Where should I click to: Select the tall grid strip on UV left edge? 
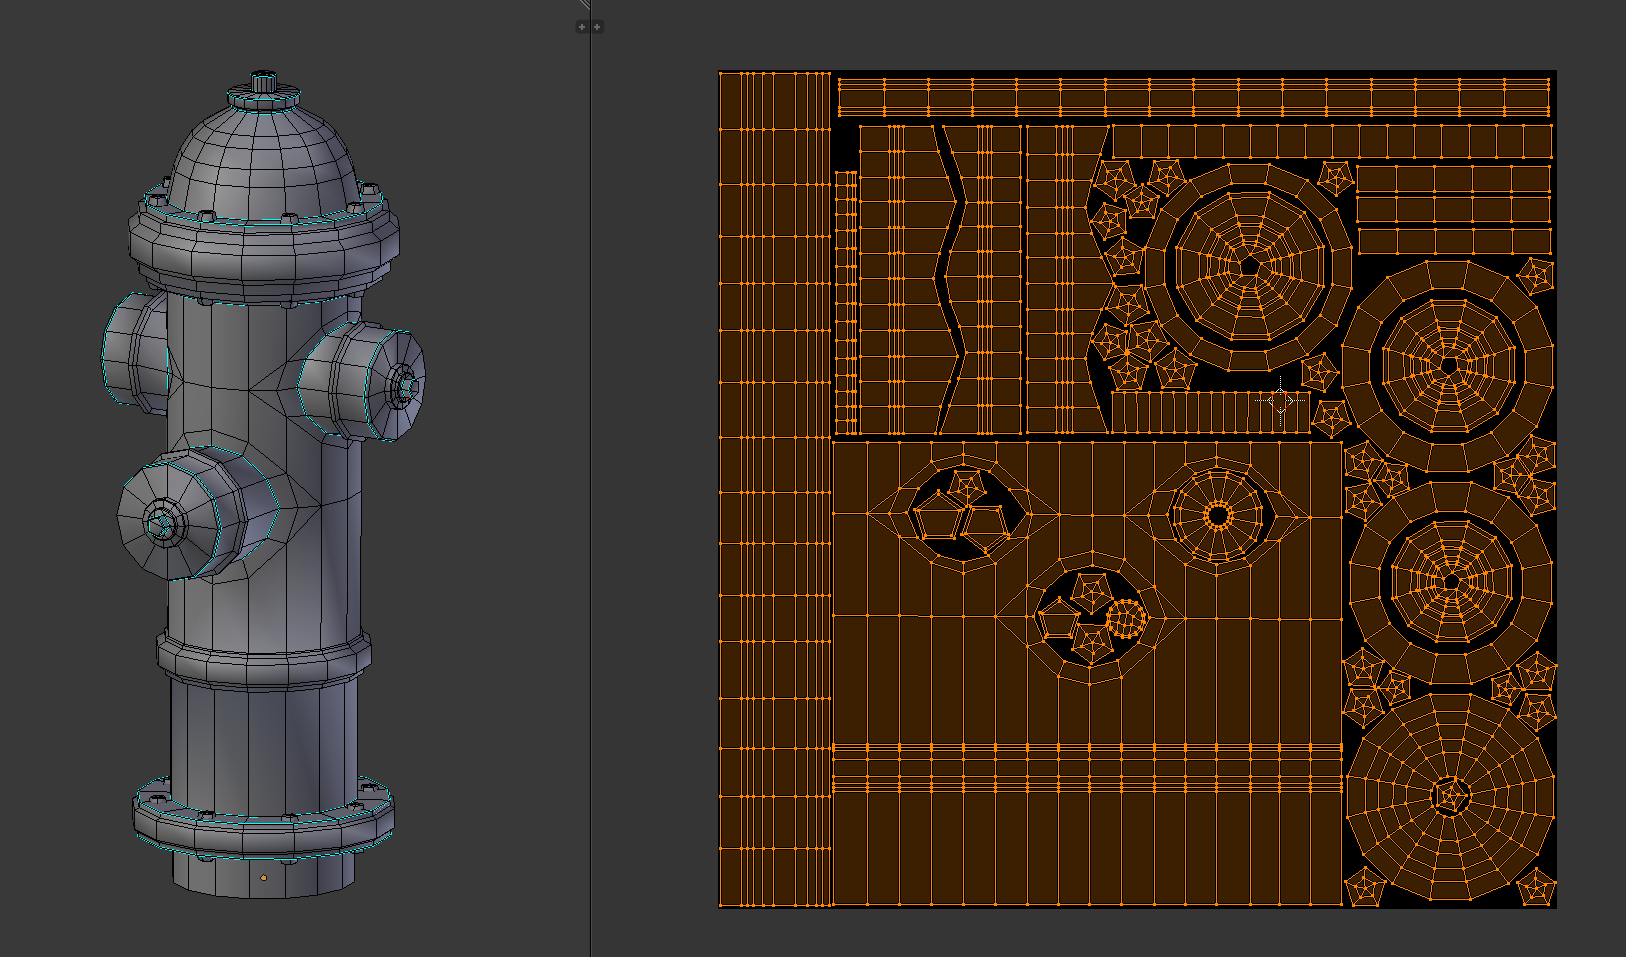coord(775,490)
